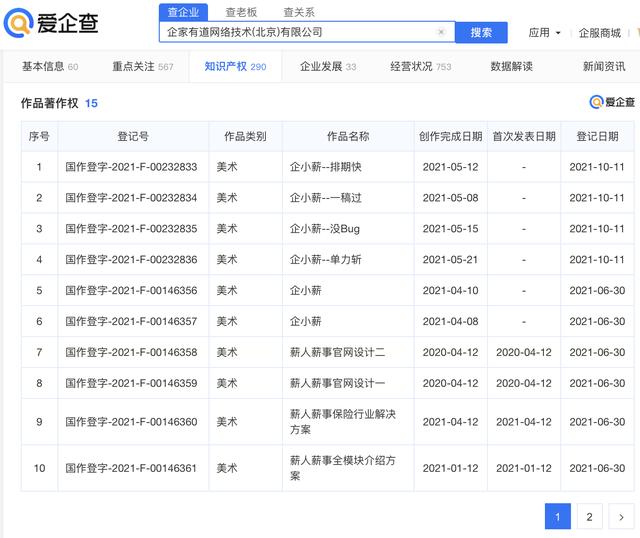Switch to the 查老板 search tab
The height and width of the screenshot is (538, 640).
[x=241, y=12]
